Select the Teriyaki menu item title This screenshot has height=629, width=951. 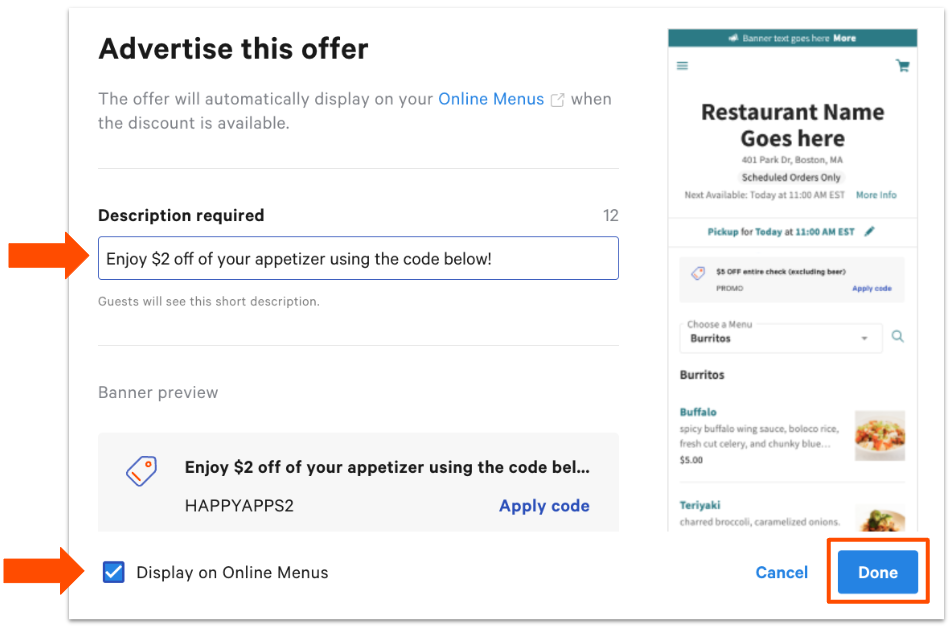coord(700,505)
